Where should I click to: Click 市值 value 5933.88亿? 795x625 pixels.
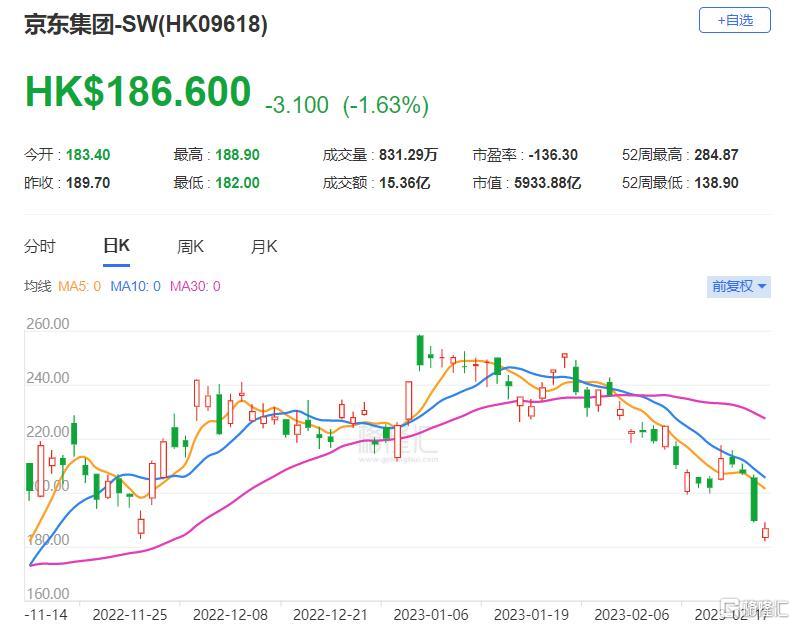[x=548, y=182]
